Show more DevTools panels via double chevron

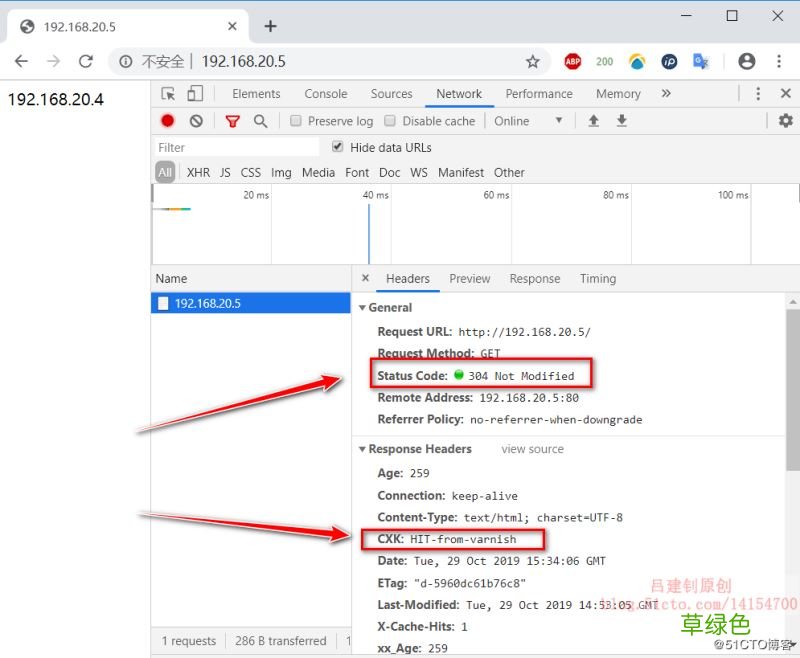coord(666,93)
